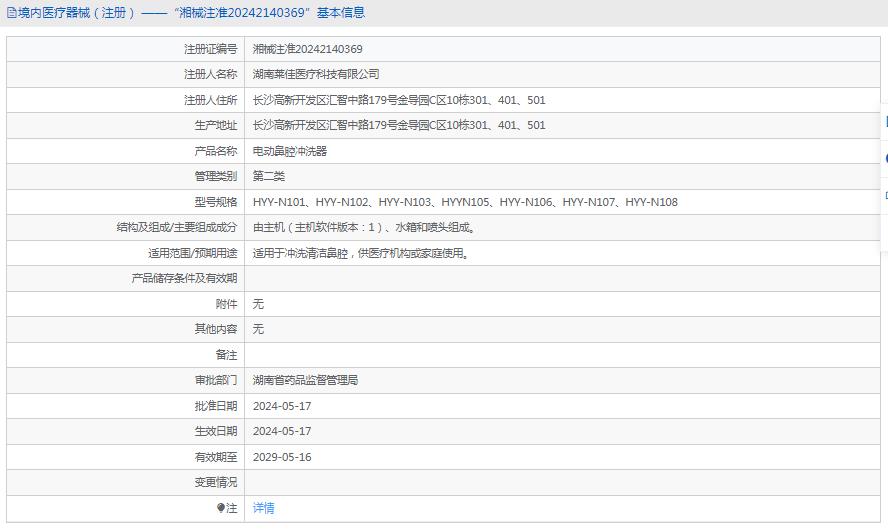Select management class value 第二类
This screenshot has width=888, height=530.
pos(268,176)
